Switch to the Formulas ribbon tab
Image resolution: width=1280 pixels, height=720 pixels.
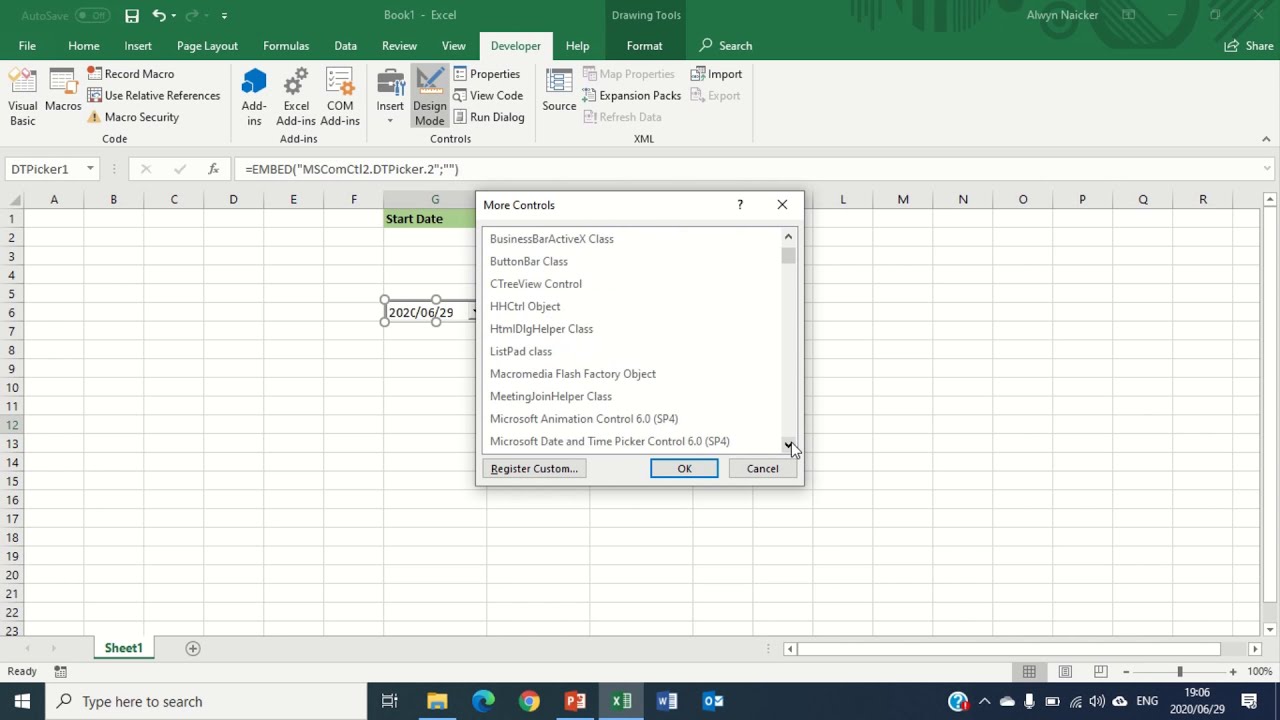point(286,45)
